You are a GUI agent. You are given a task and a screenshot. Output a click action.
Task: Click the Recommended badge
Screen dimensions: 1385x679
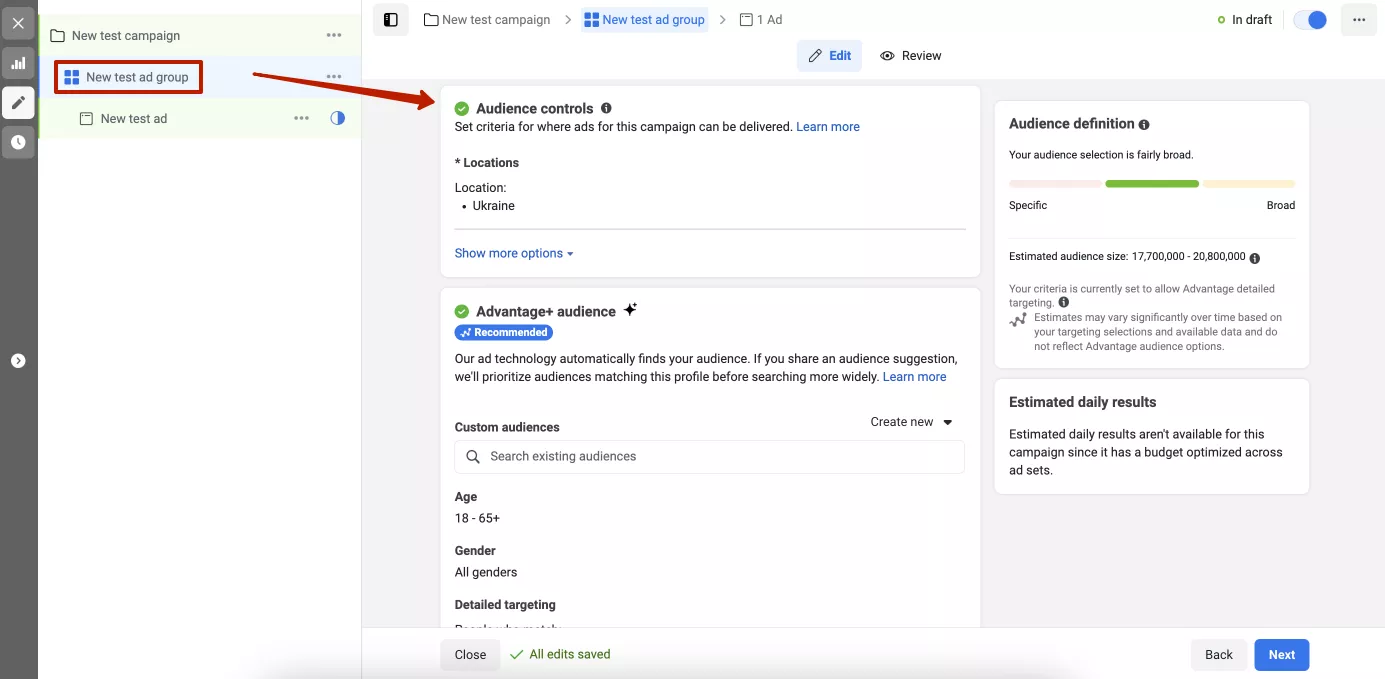[x=504, y=332]
